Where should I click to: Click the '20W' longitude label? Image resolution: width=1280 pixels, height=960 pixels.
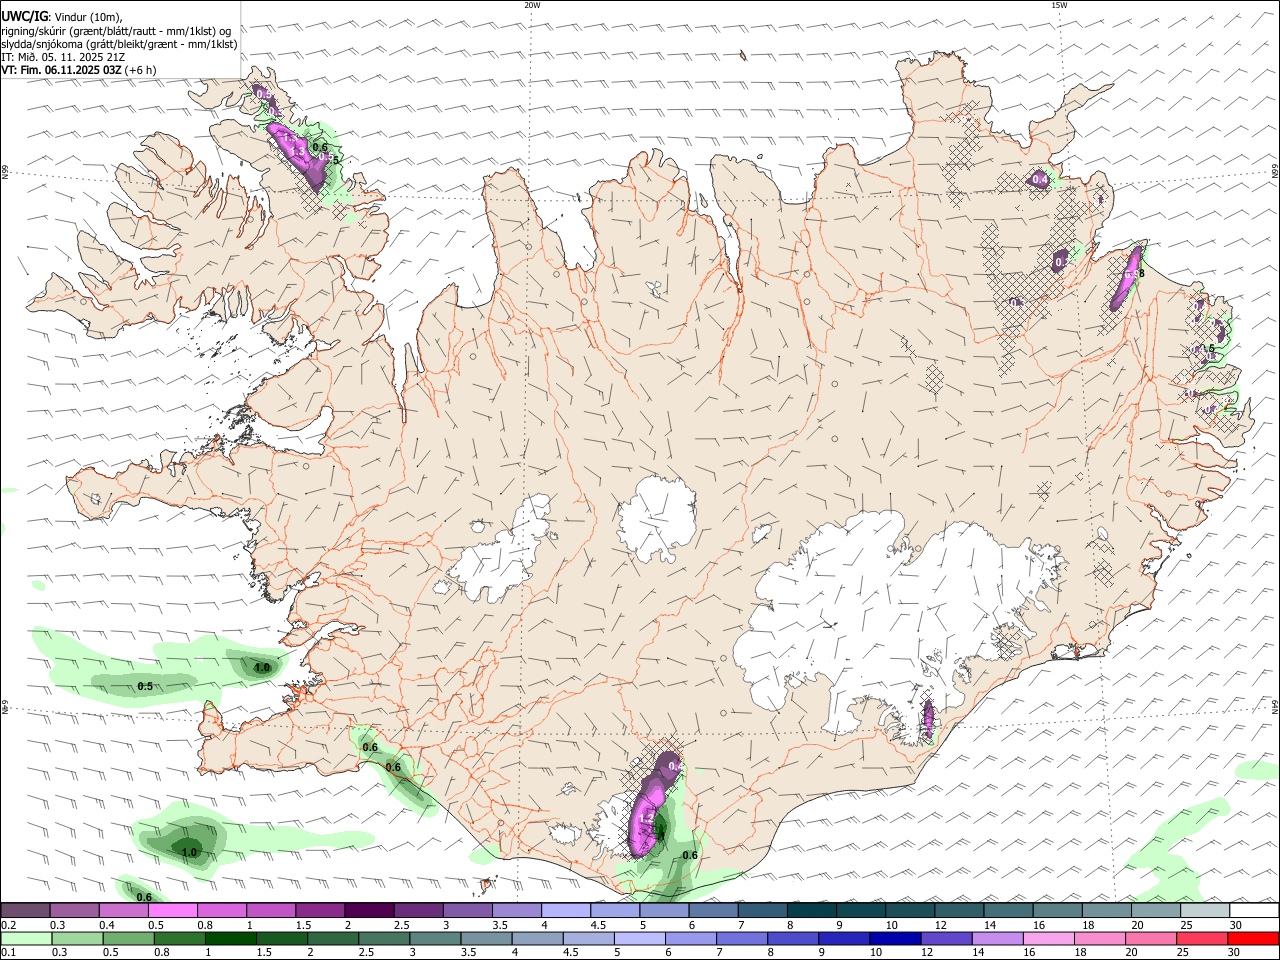click(532, 5)
